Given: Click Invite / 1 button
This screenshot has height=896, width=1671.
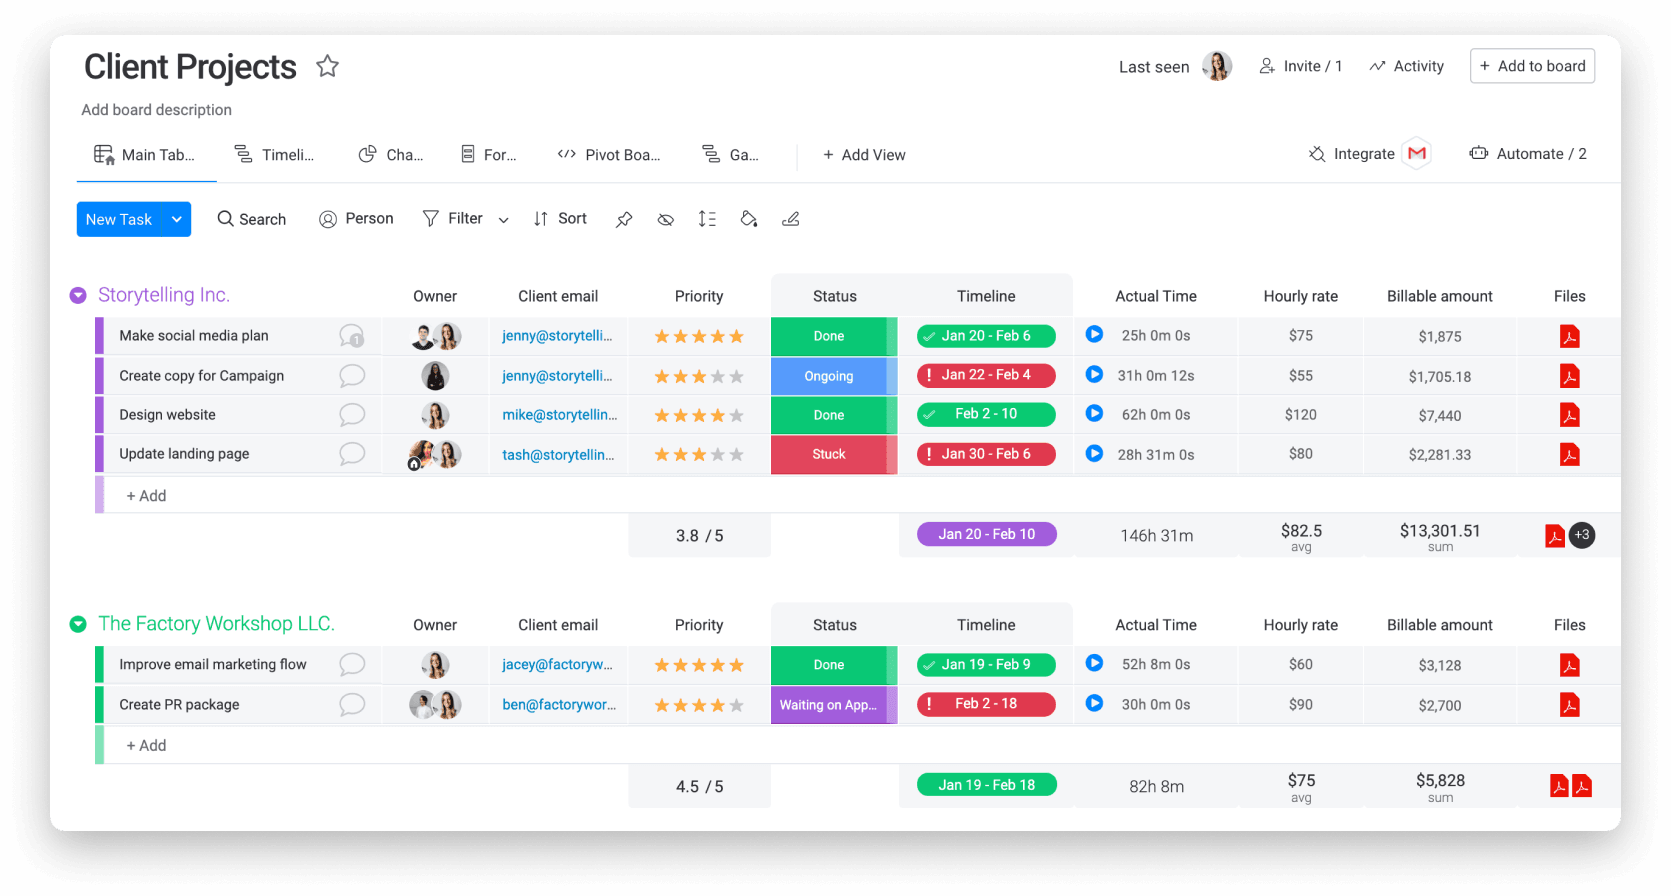Looking at the screenshot, I should 1300,66.
